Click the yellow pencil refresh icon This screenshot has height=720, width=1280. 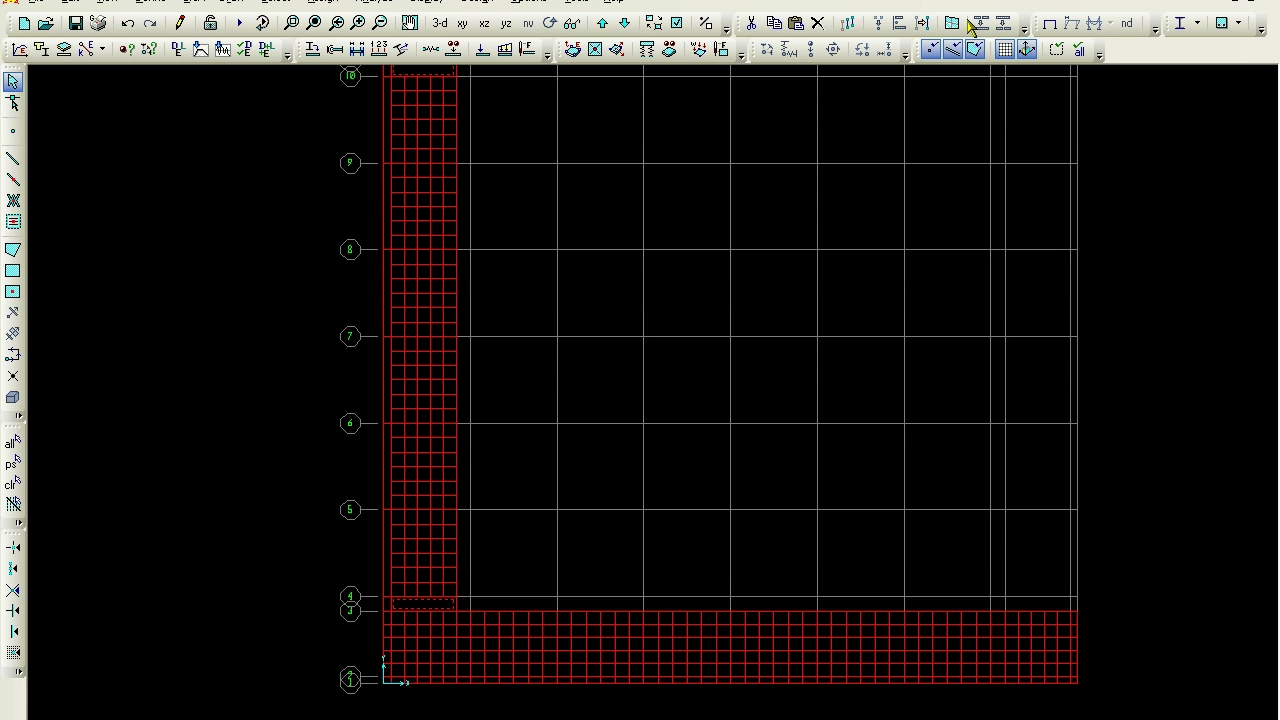180,23
